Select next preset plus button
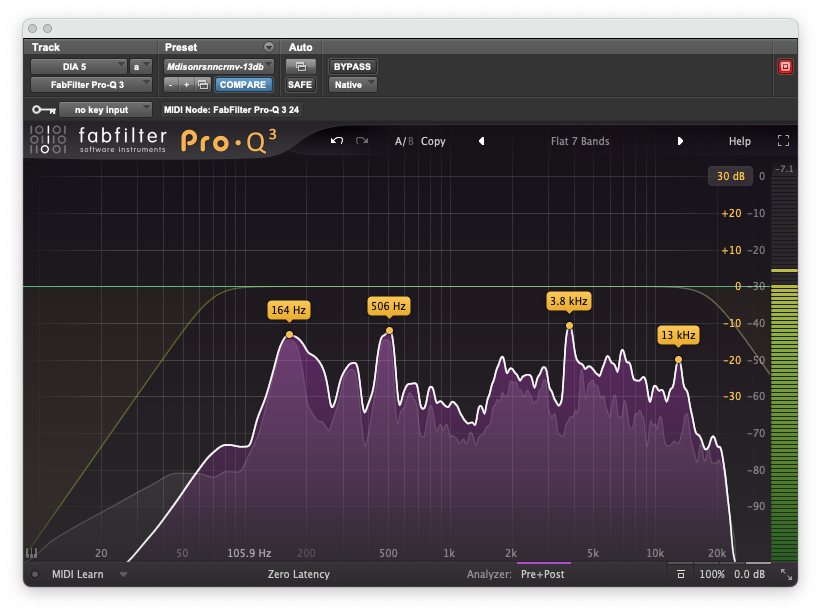 (186, 84)
